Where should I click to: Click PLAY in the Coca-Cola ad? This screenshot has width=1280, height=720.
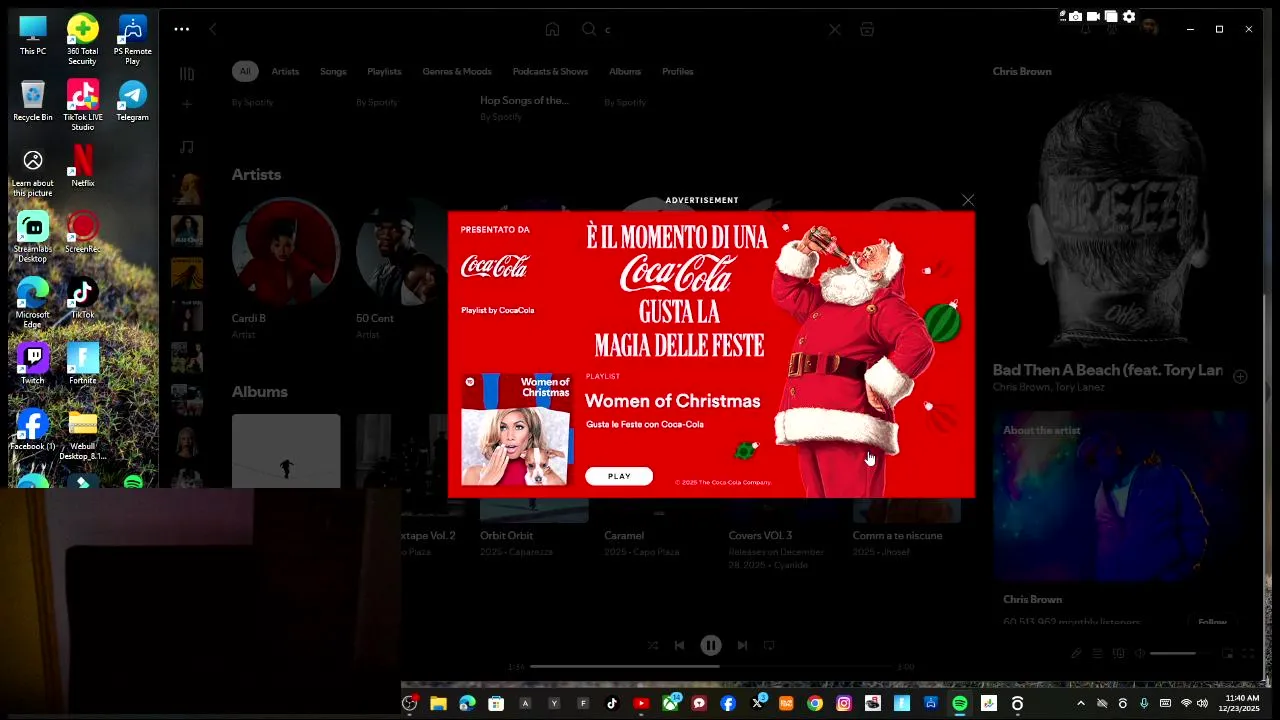coord(619,476)
